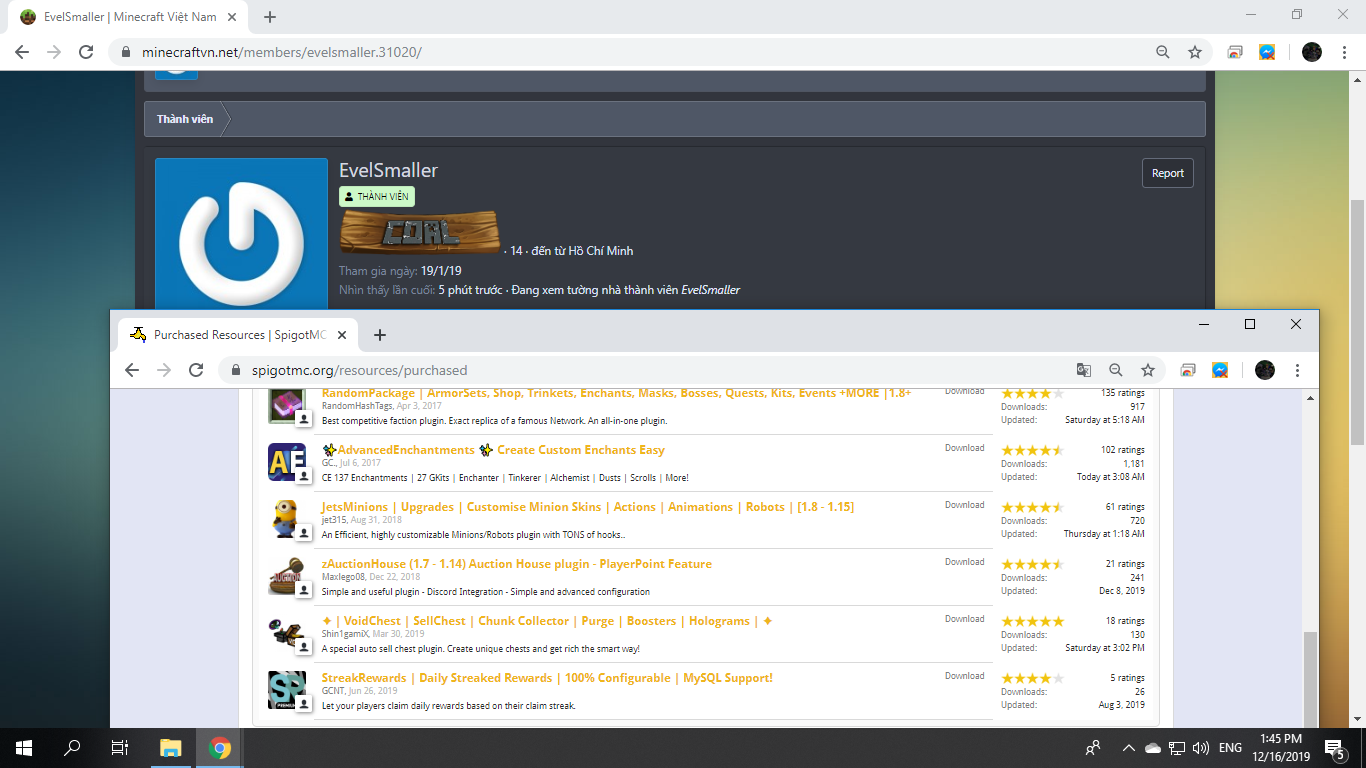Click the Chrome icon on the taskbar
Image resolution: width=1366 pixels, height=768 pixels.
(x=220, y=748)
